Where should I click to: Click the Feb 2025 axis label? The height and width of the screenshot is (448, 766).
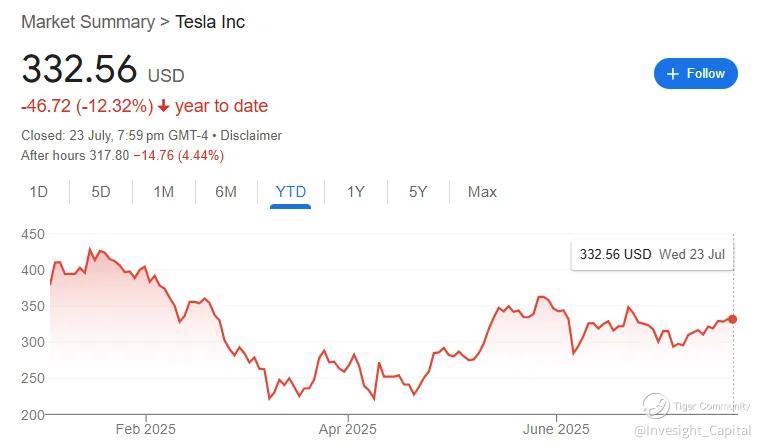click(146, 430)
